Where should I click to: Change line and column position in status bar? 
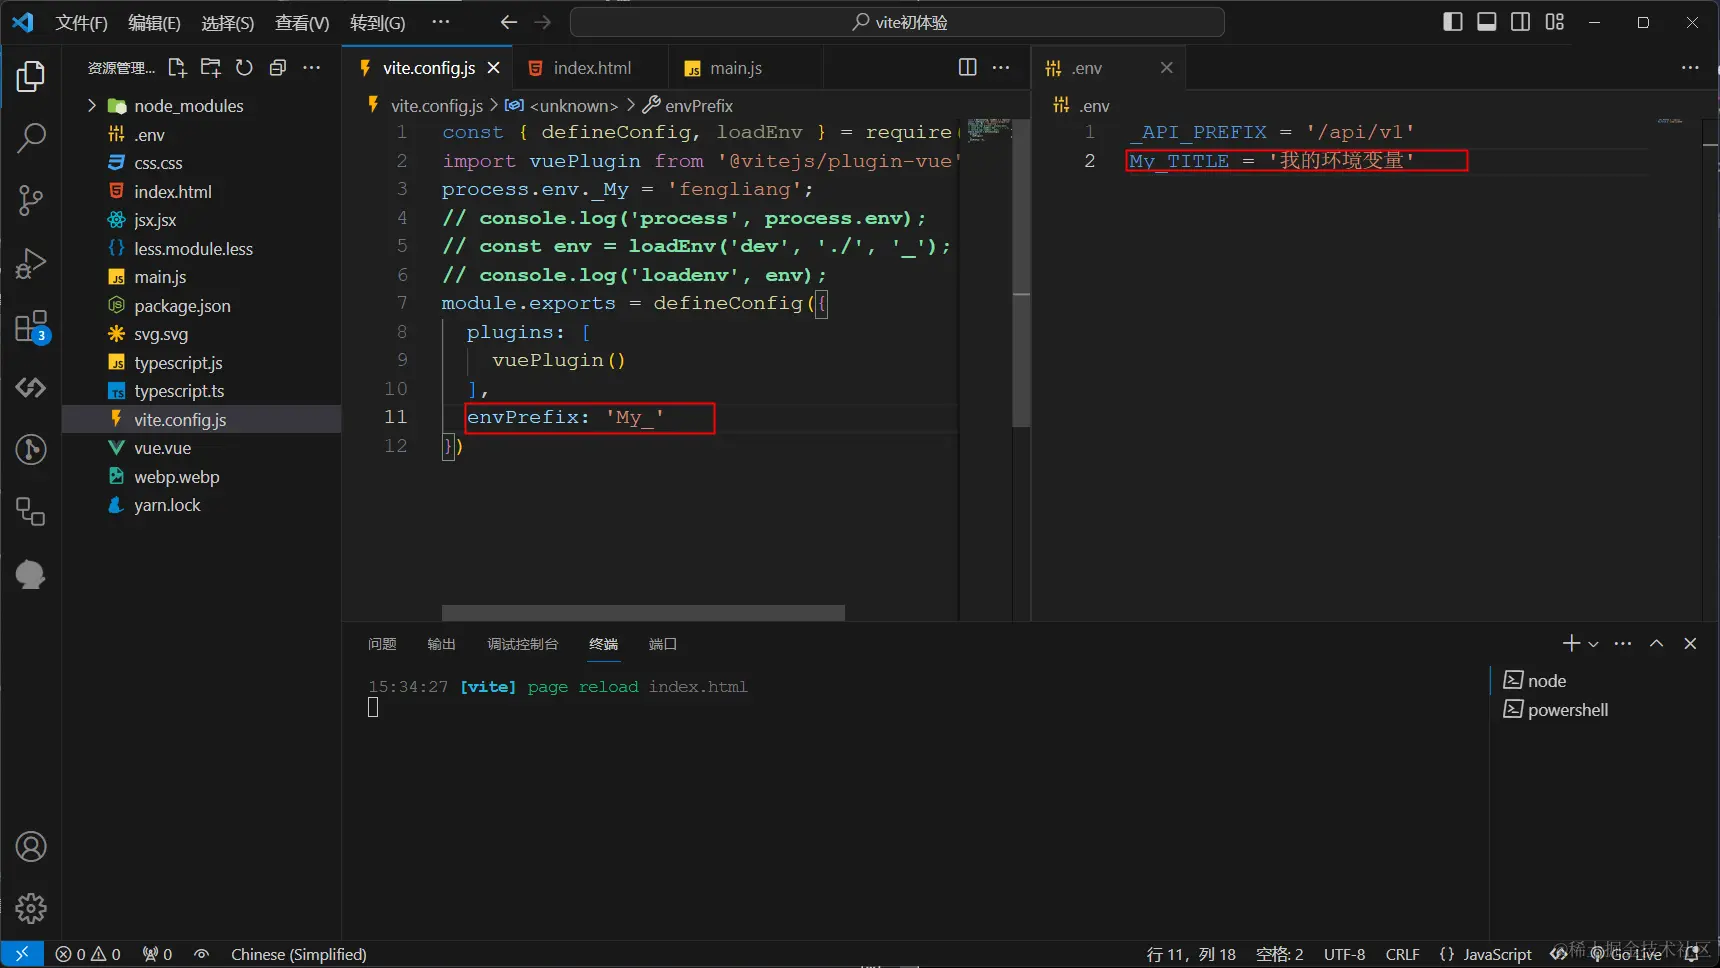point(1191,954)
